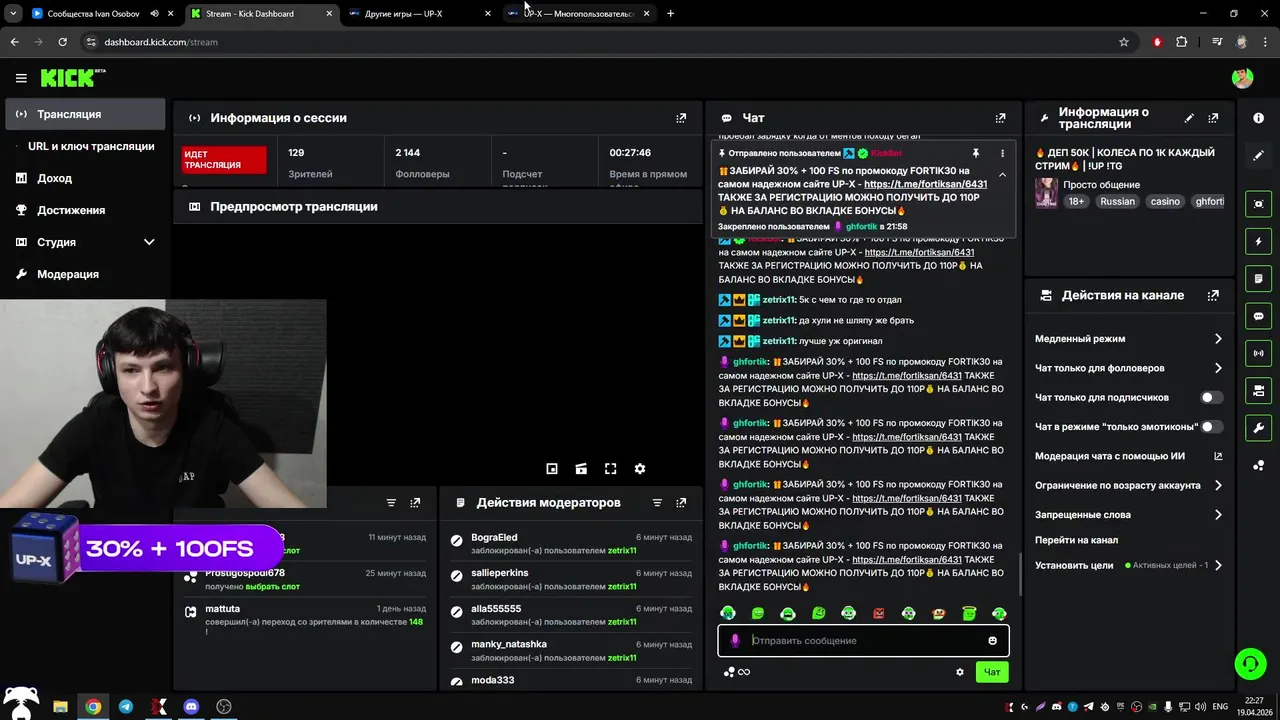Image resolution: width=1280 pixels, height=720 pixels.
Task: Click the info icon in the right sidebar
Action: click(x=1258, y=118)
